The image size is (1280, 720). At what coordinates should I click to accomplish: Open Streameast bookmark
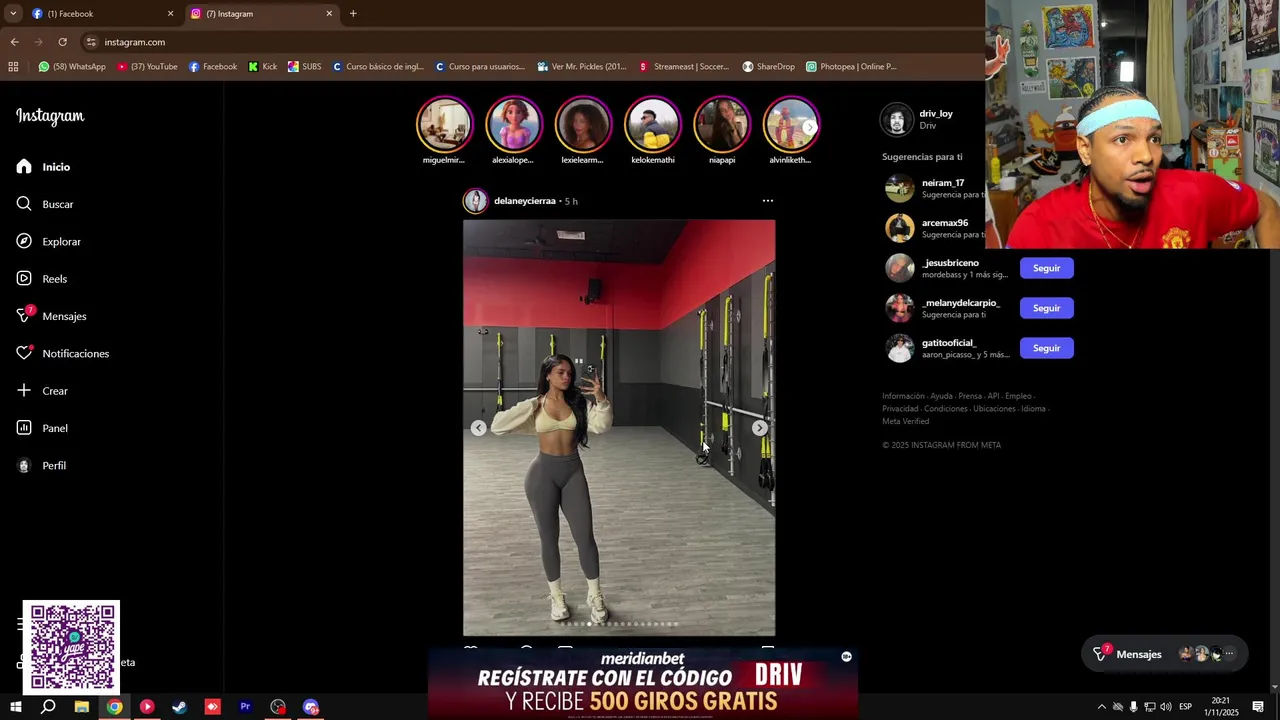pyautogui.click(x=685, y=67)
